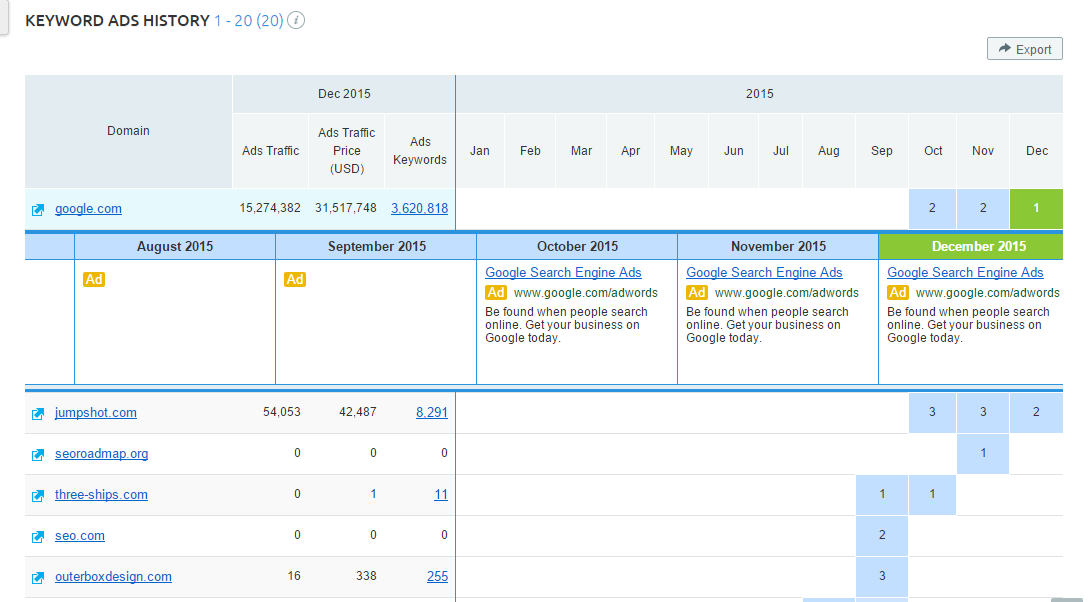Click google.com traffic price value 31,517,748
Screen dimensions: 1089x602
click(345, 208)
